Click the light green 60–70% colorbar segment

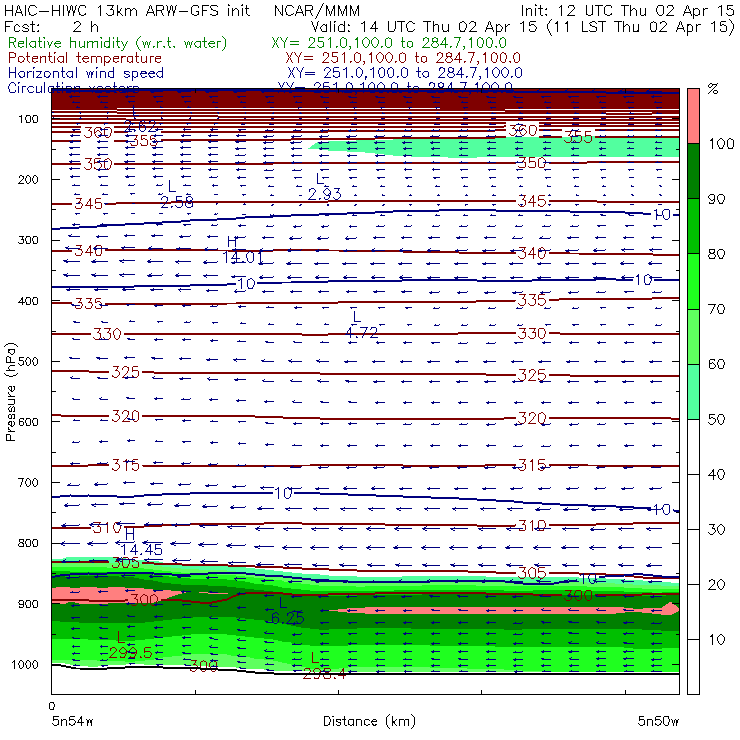(693, 336)
